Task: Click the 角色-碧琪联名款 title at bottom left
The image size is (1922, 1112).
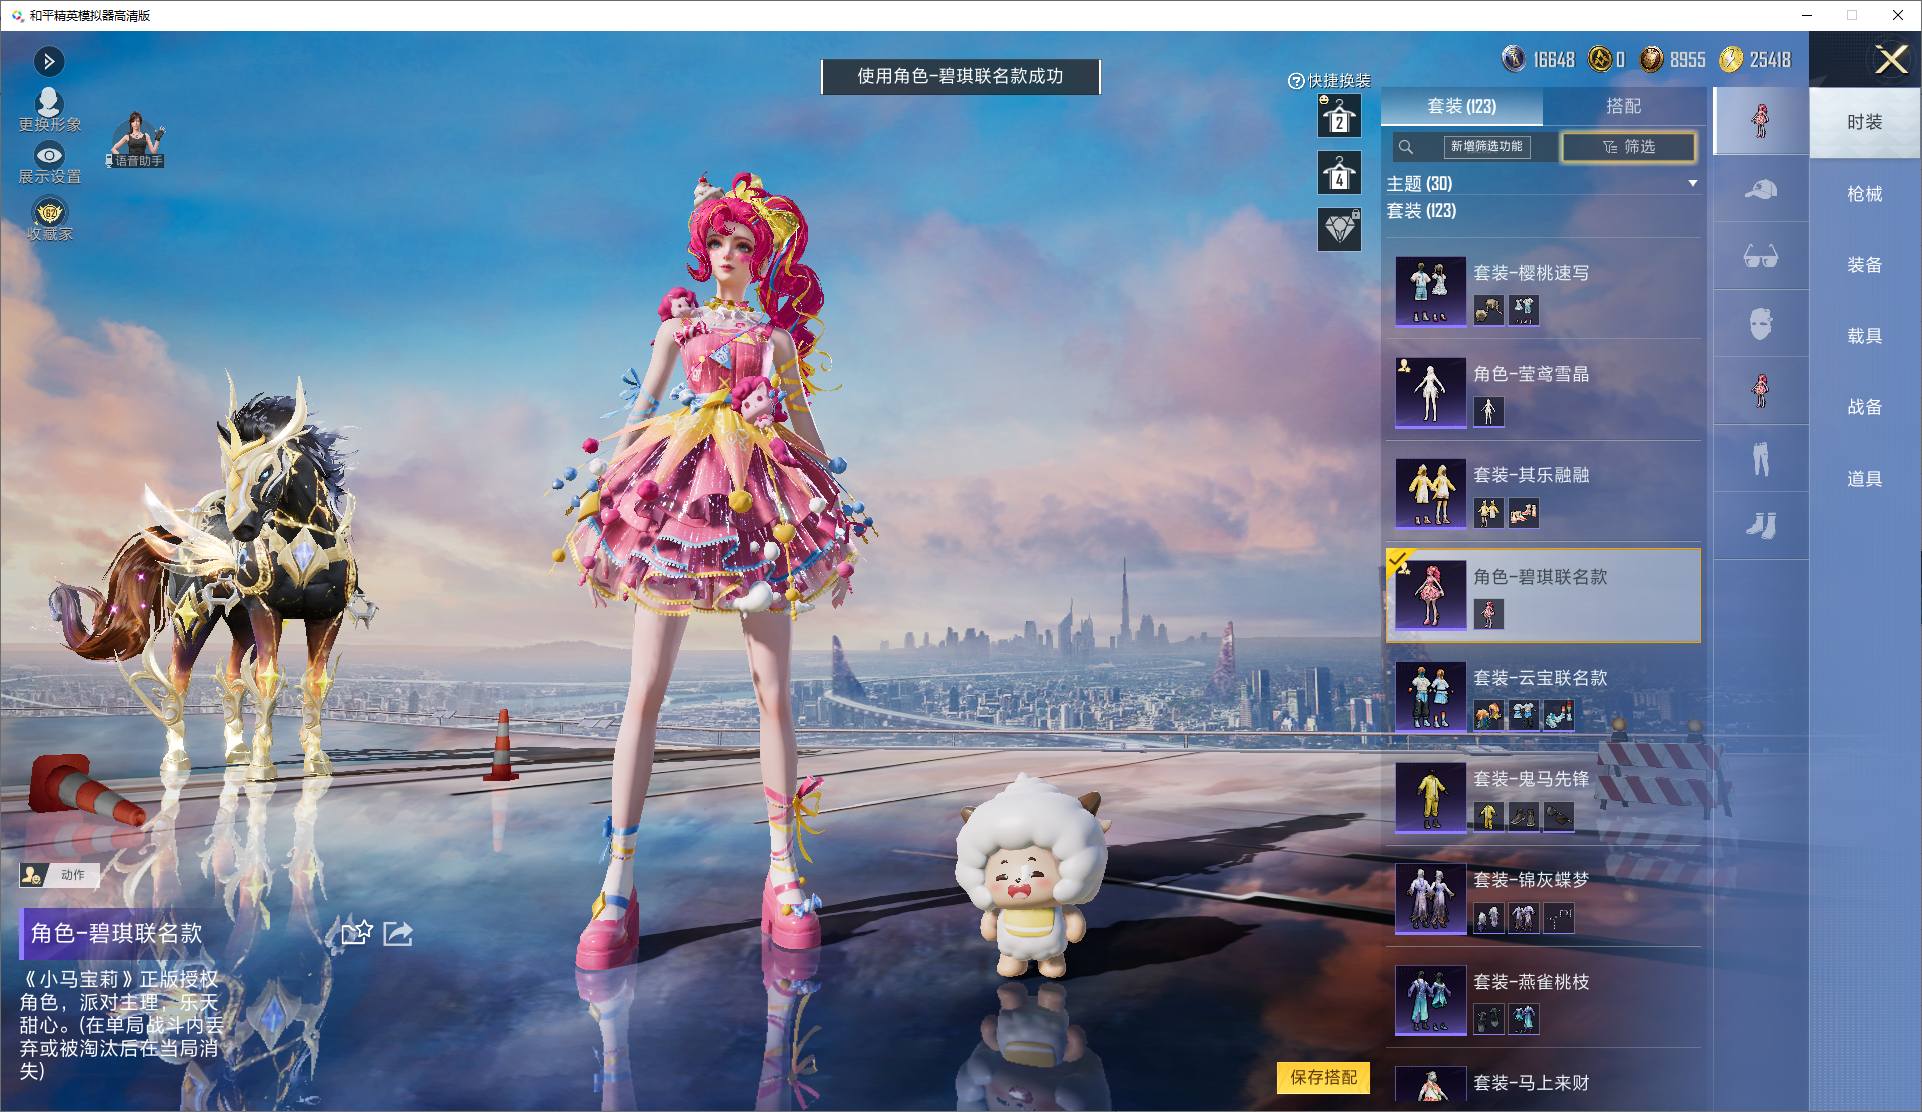Action: click(x=116, y=934)
